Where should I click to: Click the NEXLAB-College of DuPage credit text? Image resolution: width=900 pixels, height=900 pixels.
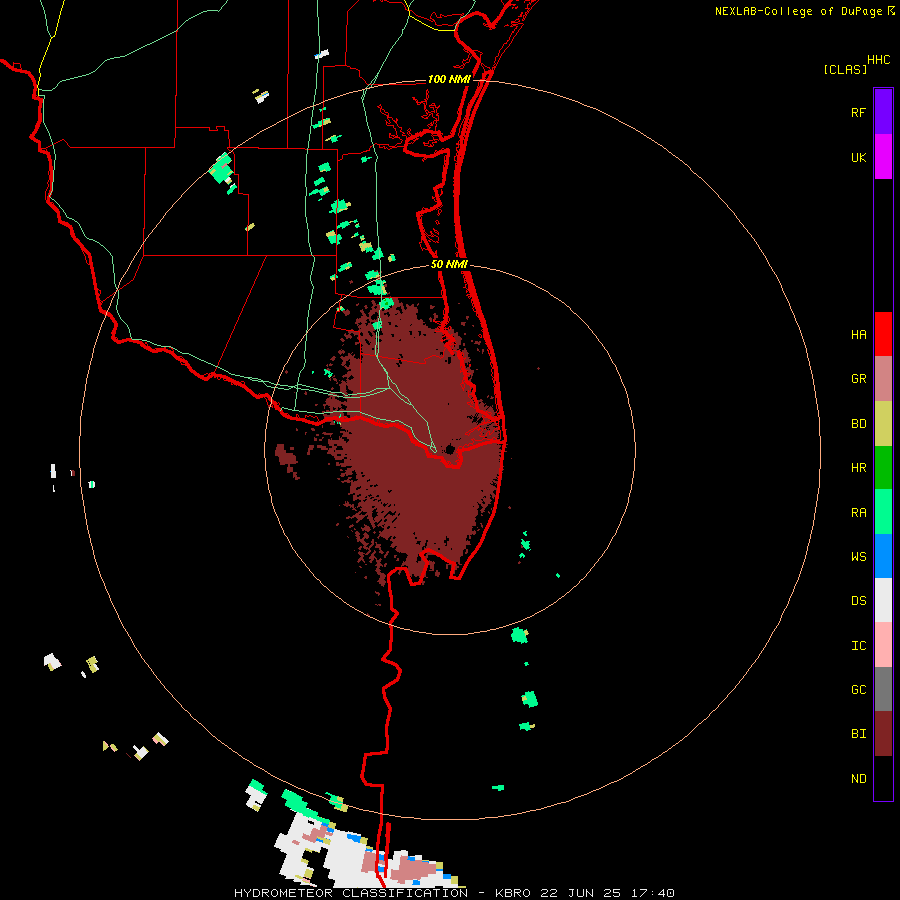798,11
